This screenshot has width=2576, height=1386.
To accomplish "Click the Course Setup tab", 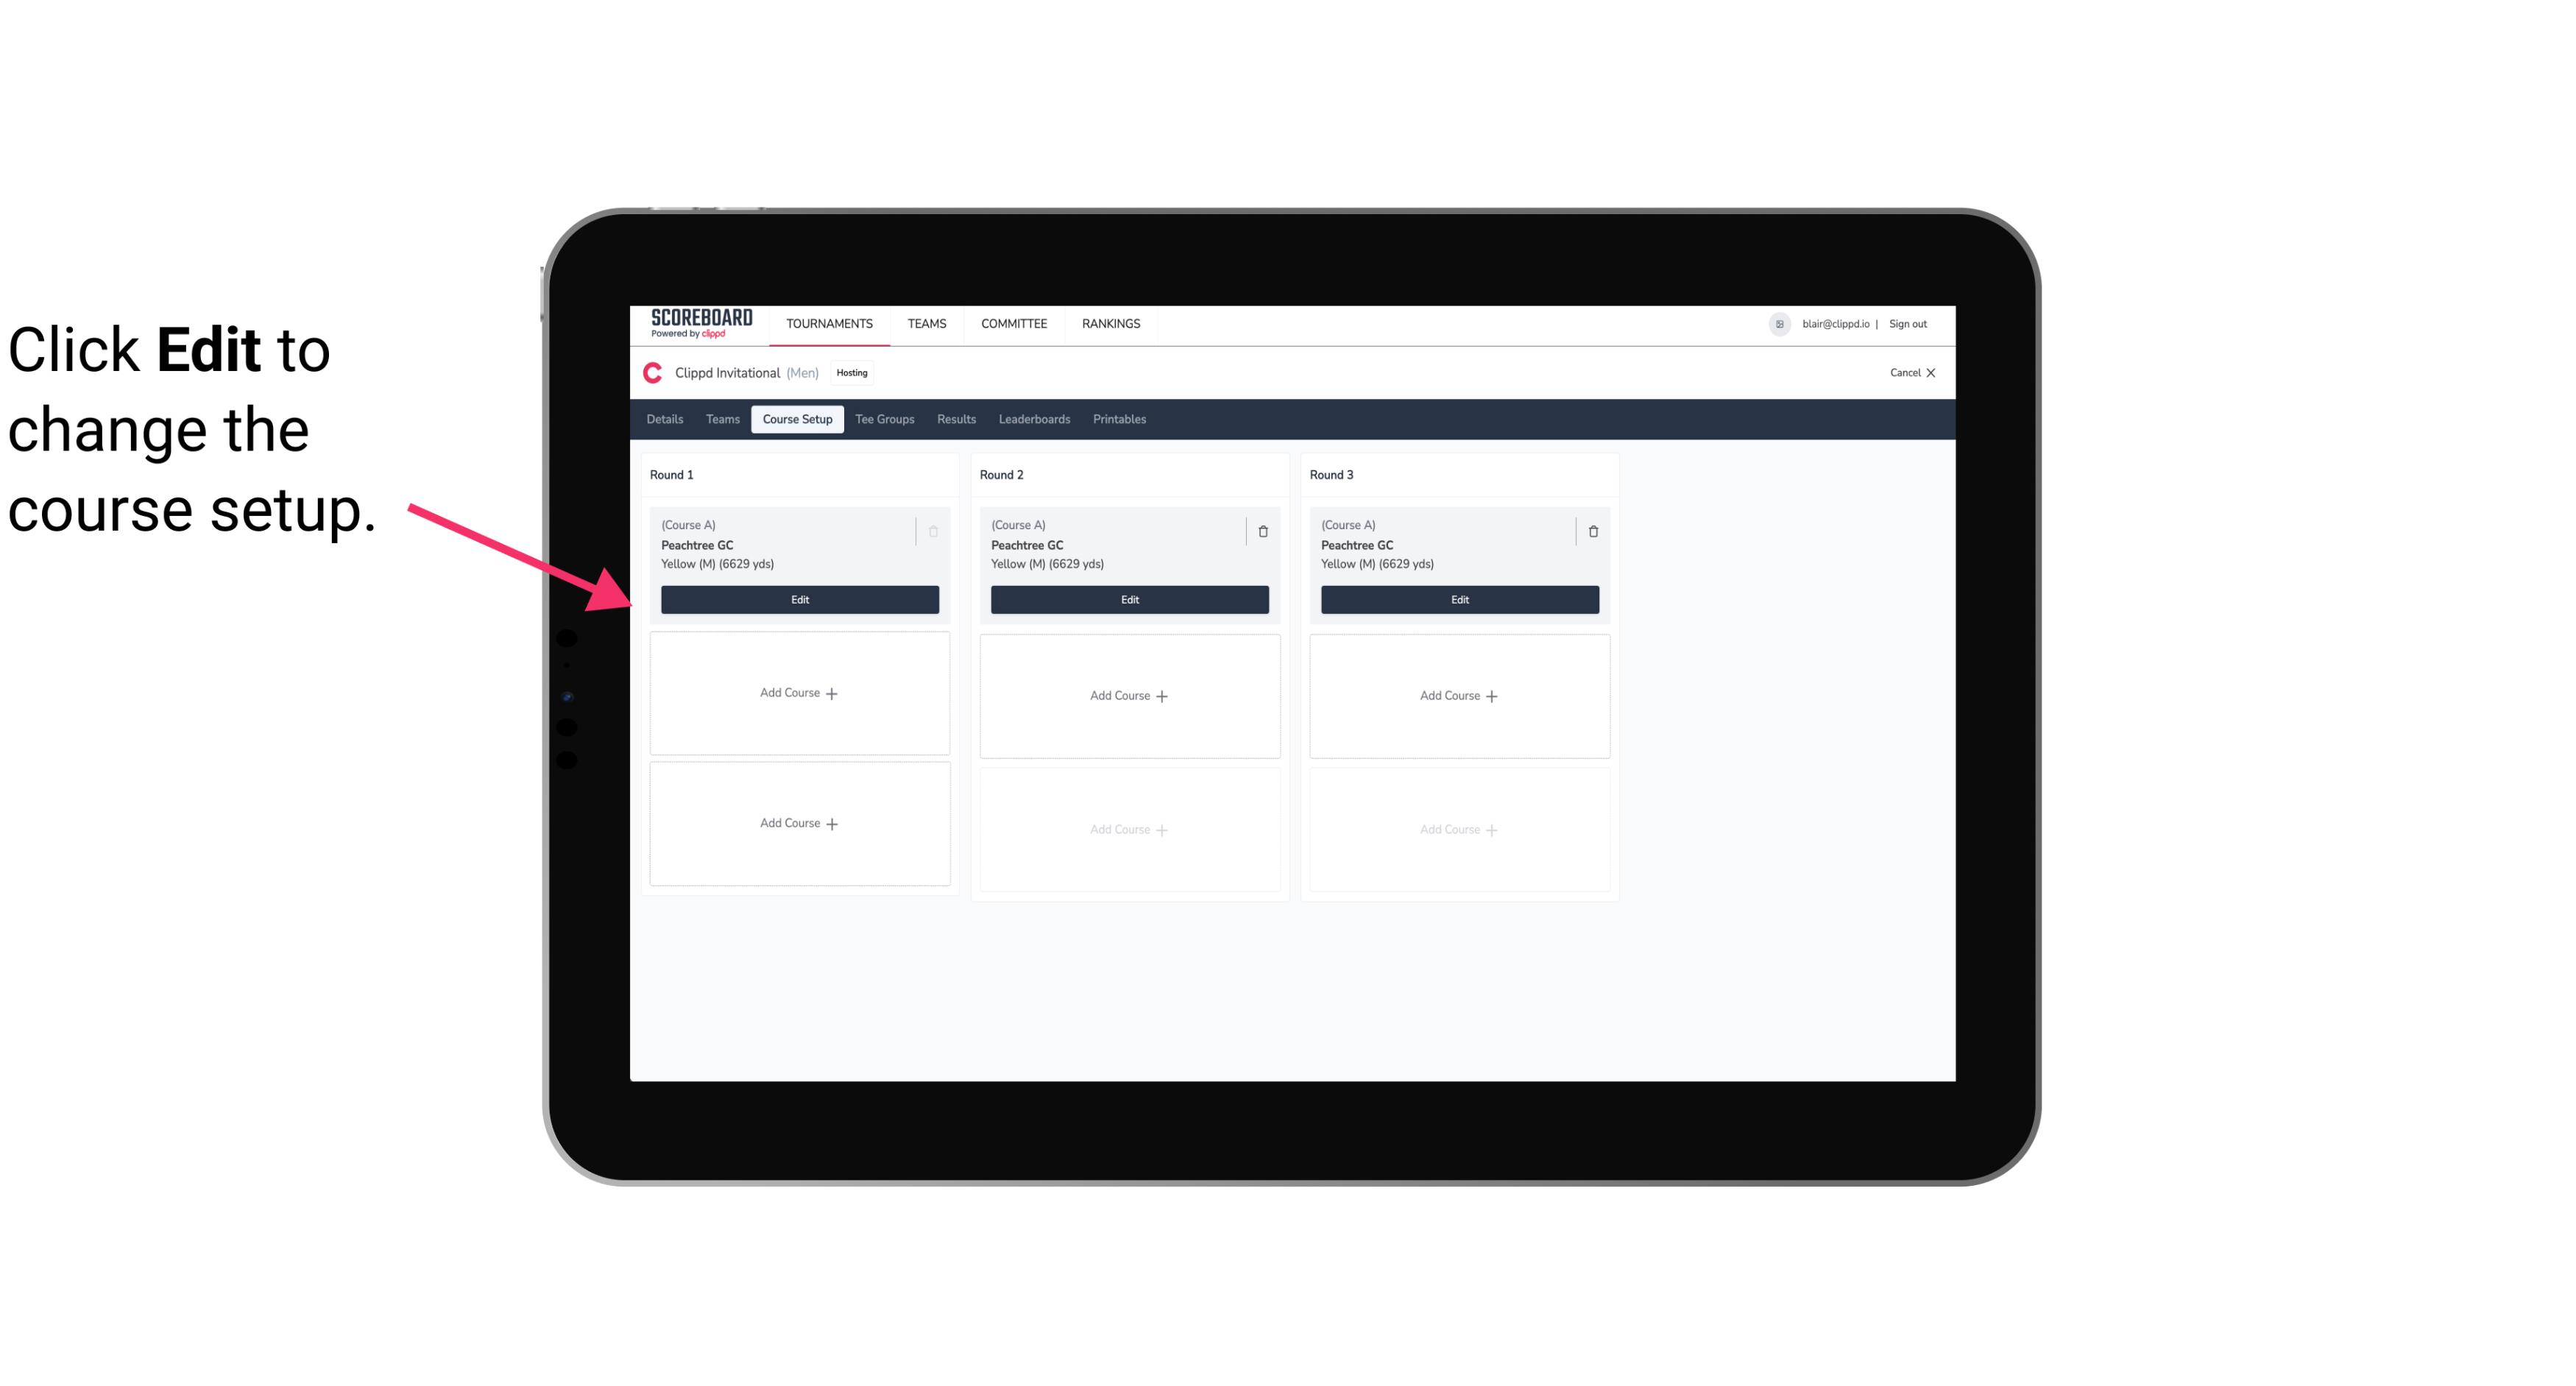I will [795, 418].
